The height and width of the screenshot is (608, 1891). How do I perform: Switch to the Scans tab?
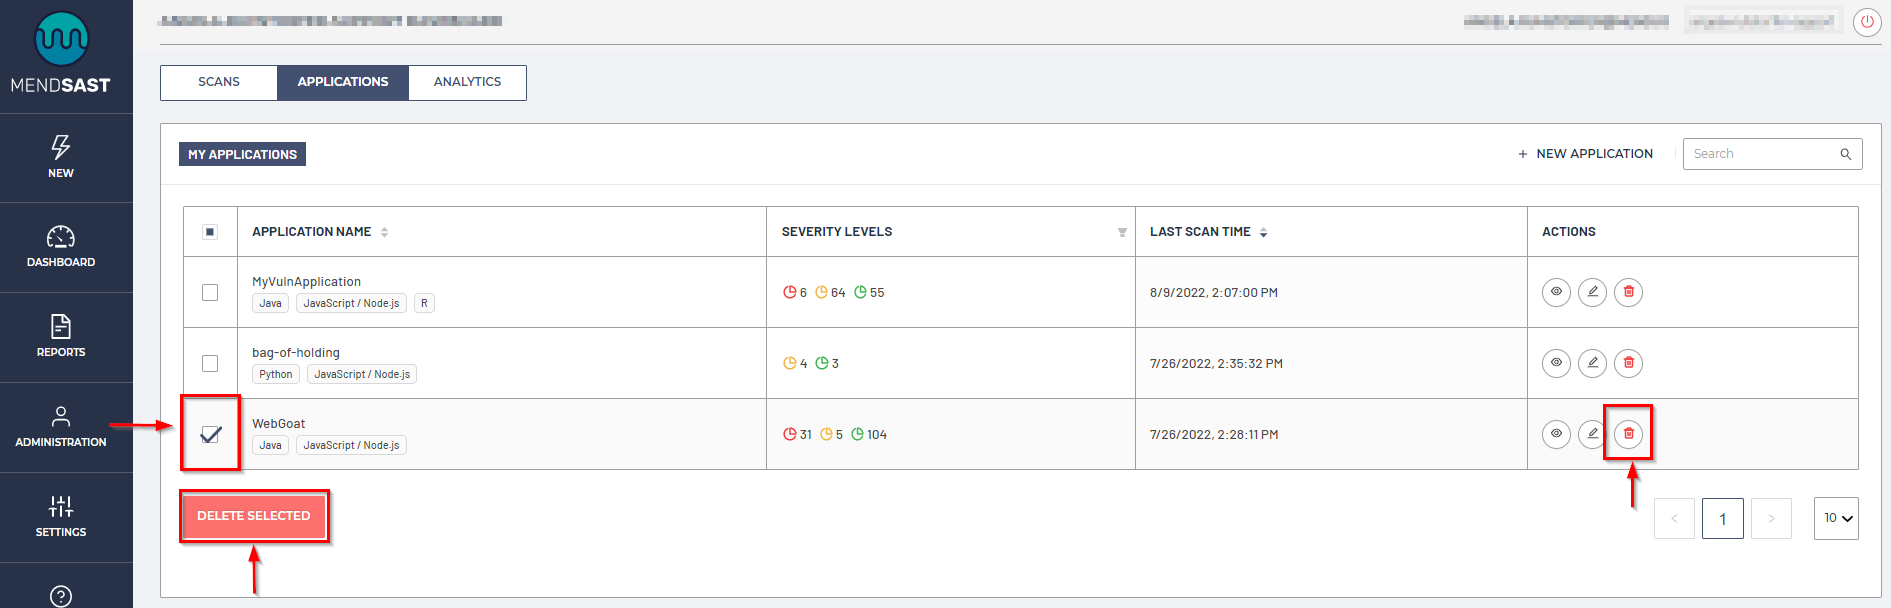click(x=219, y=82)
